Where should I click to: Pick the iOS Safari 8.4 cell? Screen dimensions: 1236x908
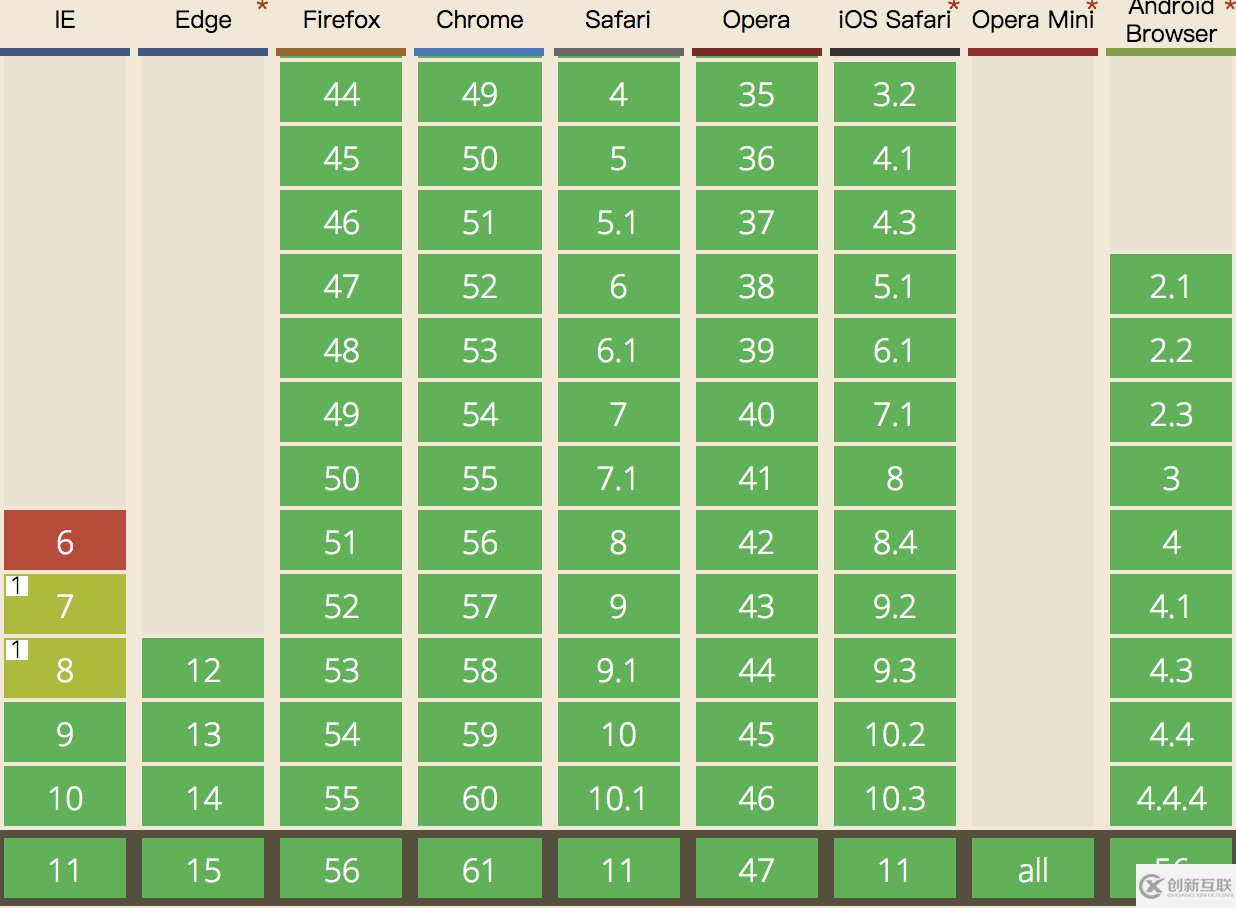click(894, 541)
